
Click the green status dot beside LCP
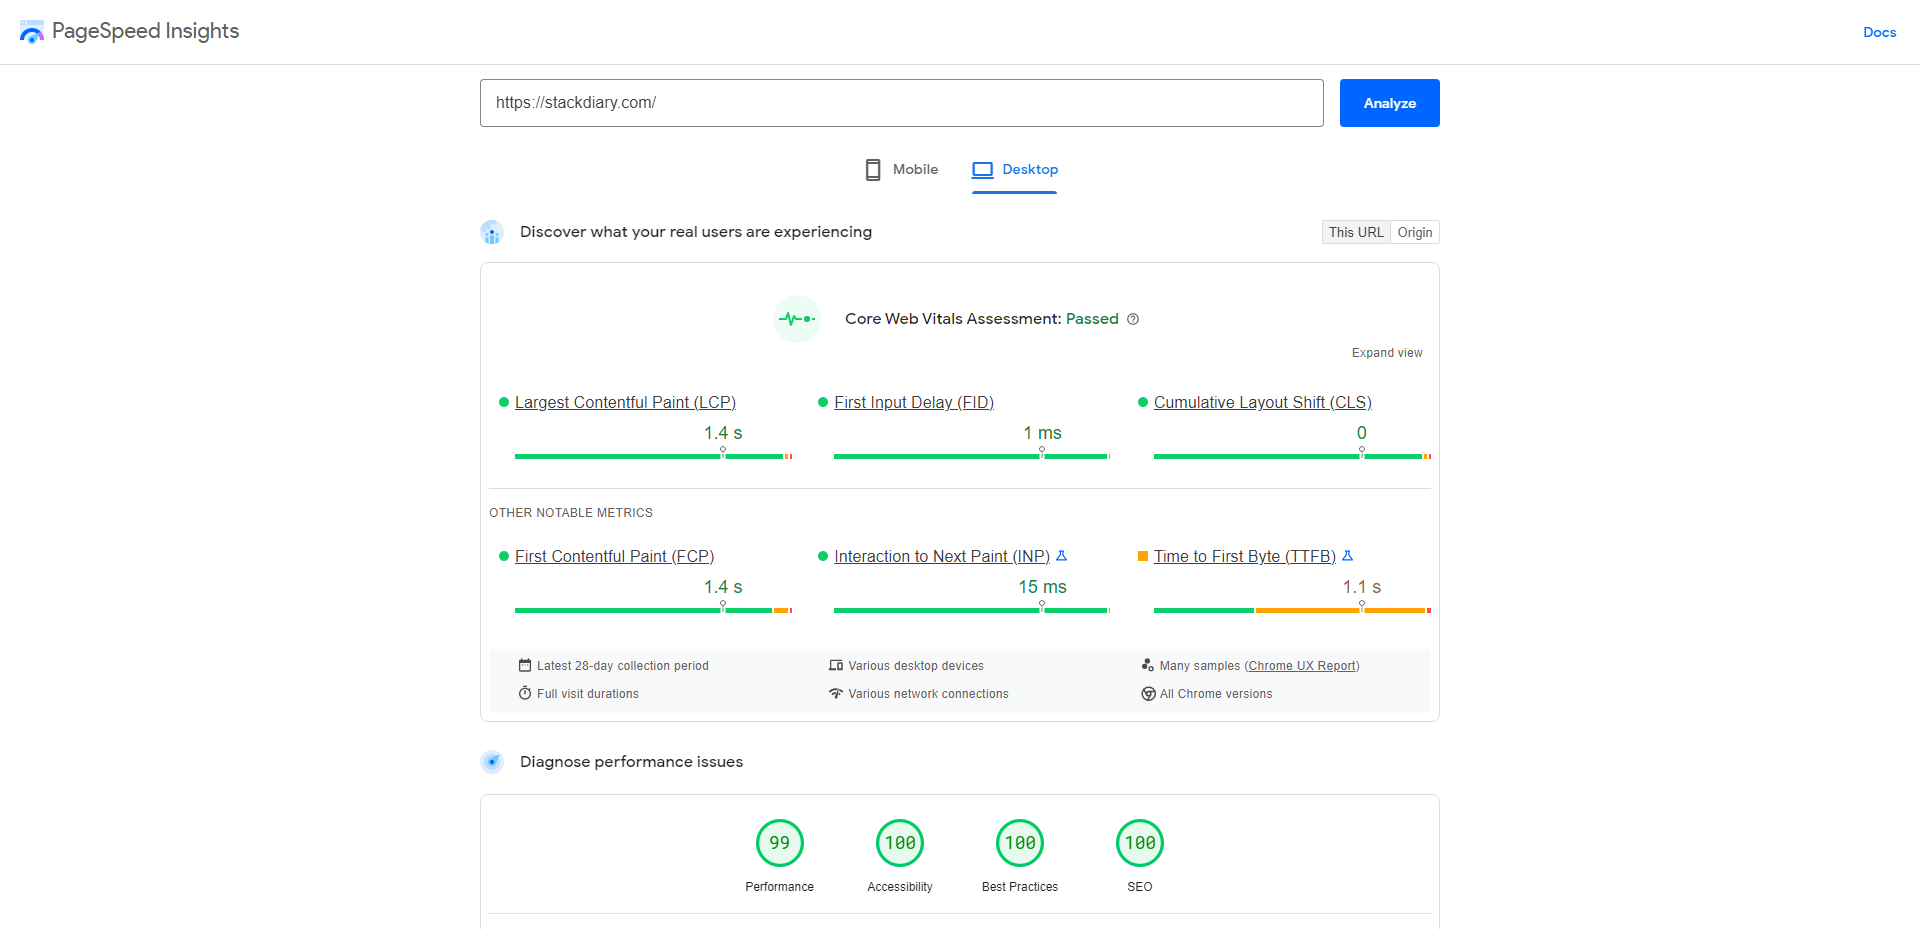504,402
